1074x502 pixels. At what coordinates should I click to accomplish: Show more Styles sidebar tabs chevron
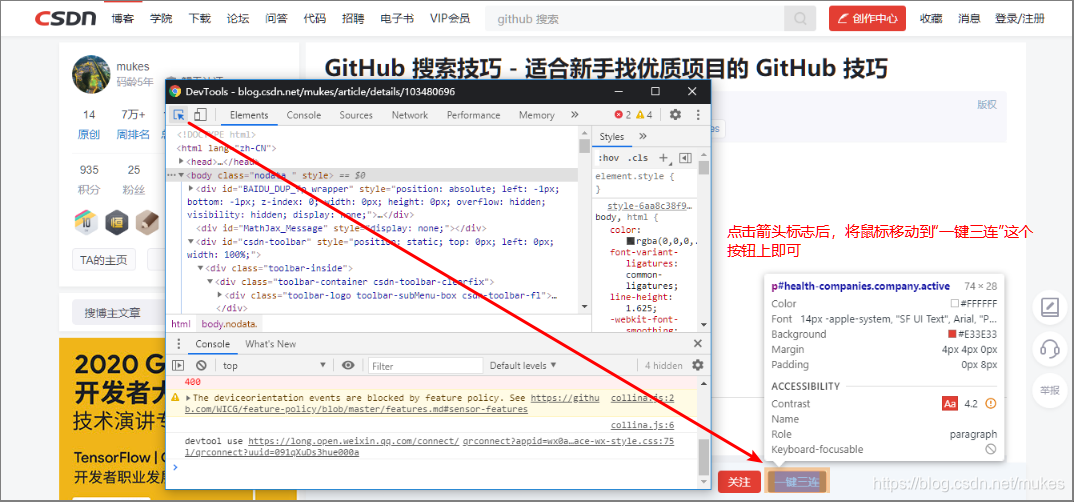coord(642,136)
